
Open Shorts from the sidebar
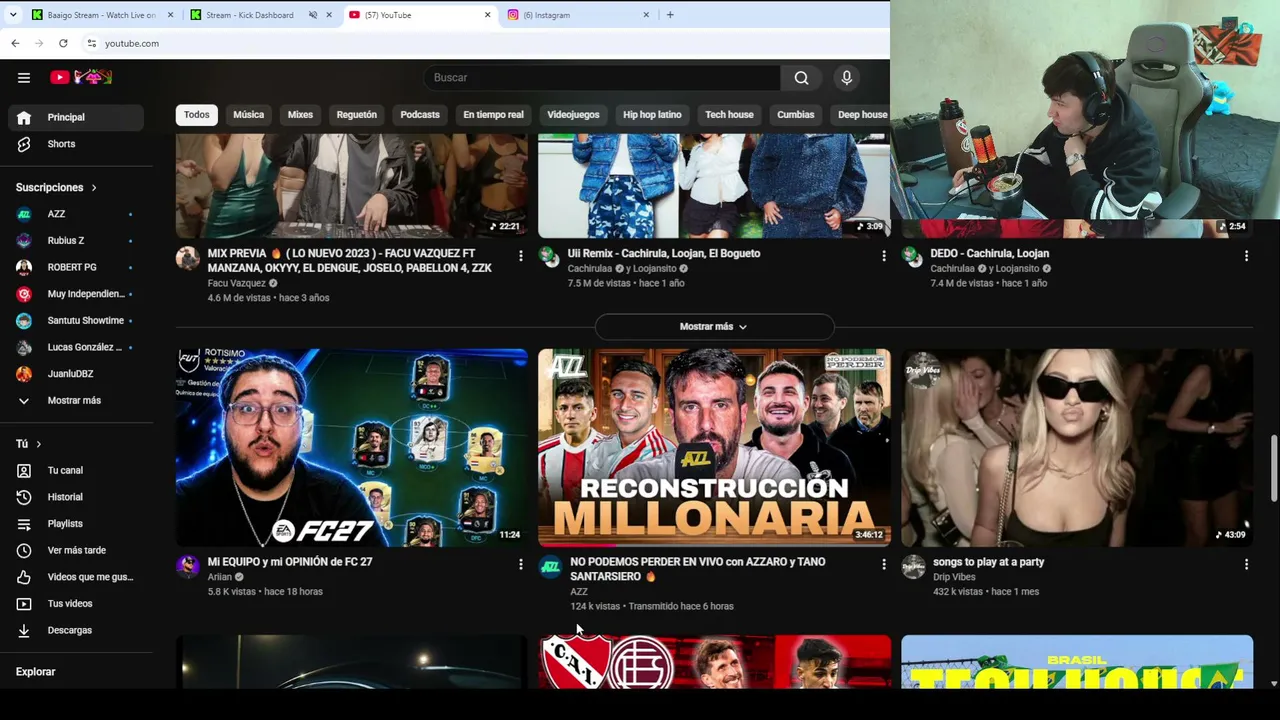click(x=76, y=144)
